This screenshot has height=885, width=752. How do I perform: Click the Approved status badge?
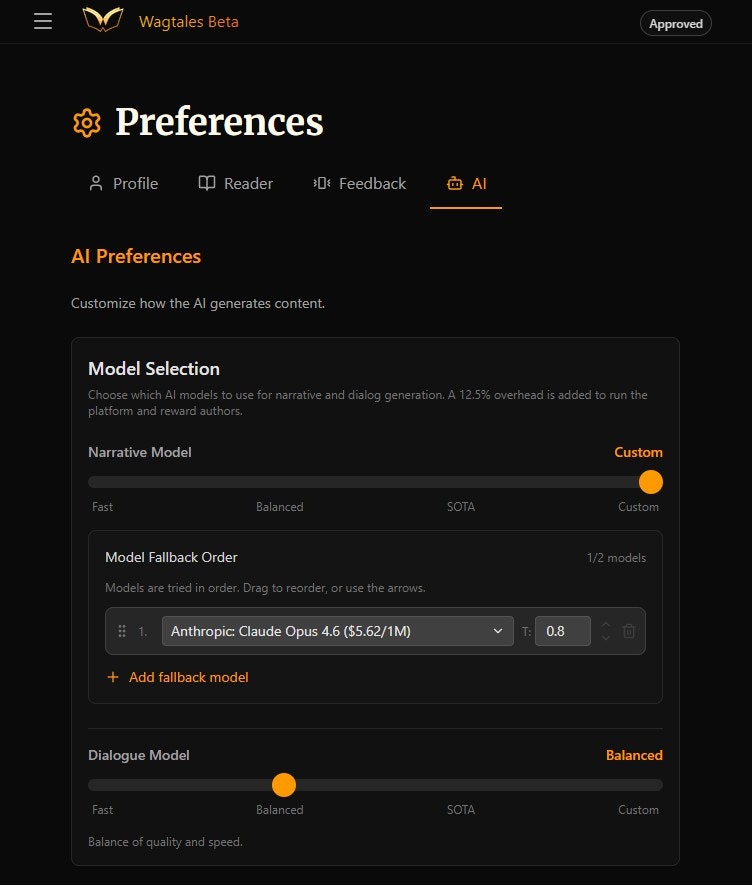675,23
